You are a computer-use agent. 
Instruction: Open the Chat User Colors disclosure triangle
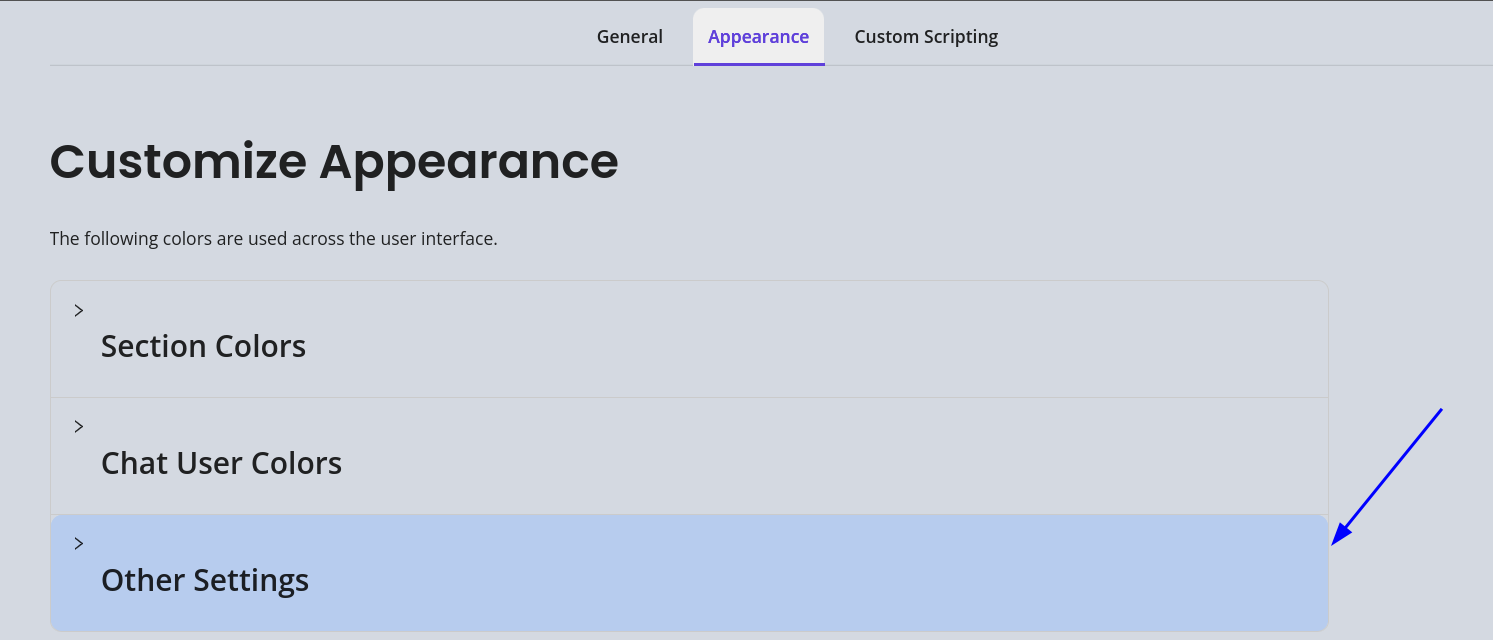click(x=79, y=426)
